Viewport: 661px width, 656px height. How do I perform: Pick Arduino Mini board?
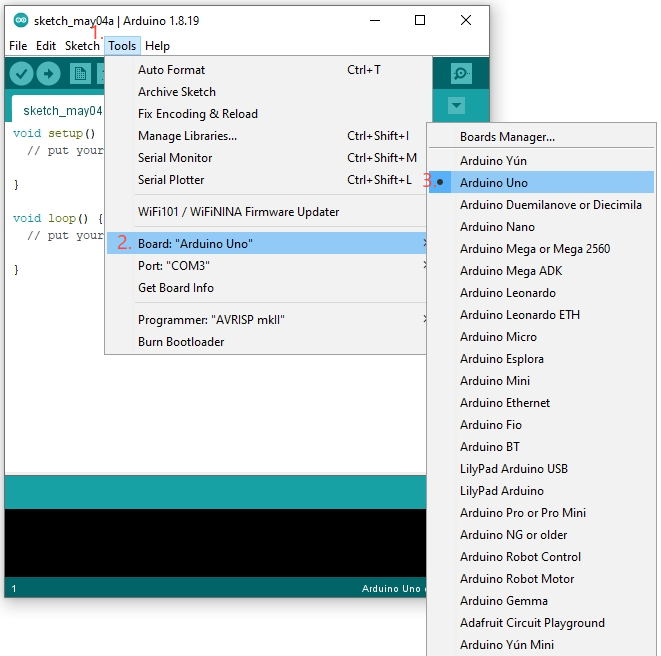(x=541, y=380)
